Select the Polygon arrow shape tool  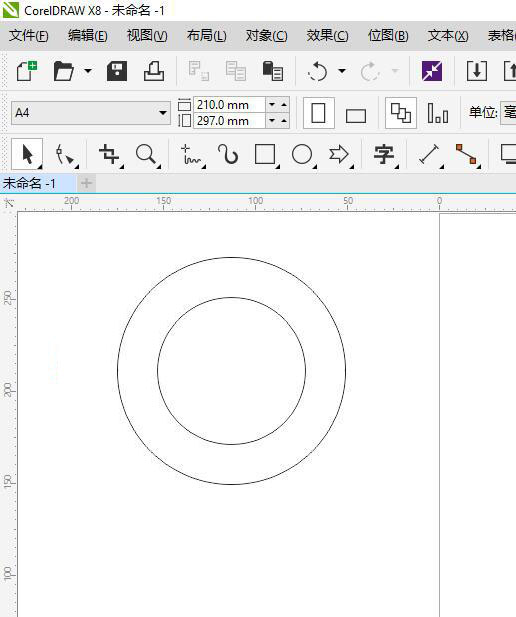pos(339,154)
